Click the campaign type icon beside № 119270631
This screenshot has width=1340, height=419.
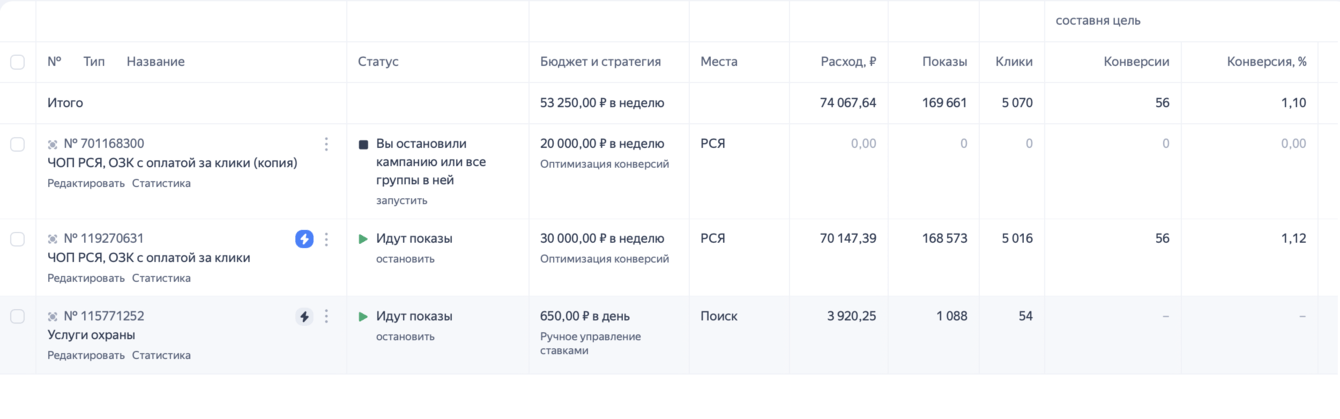point(53,239)
